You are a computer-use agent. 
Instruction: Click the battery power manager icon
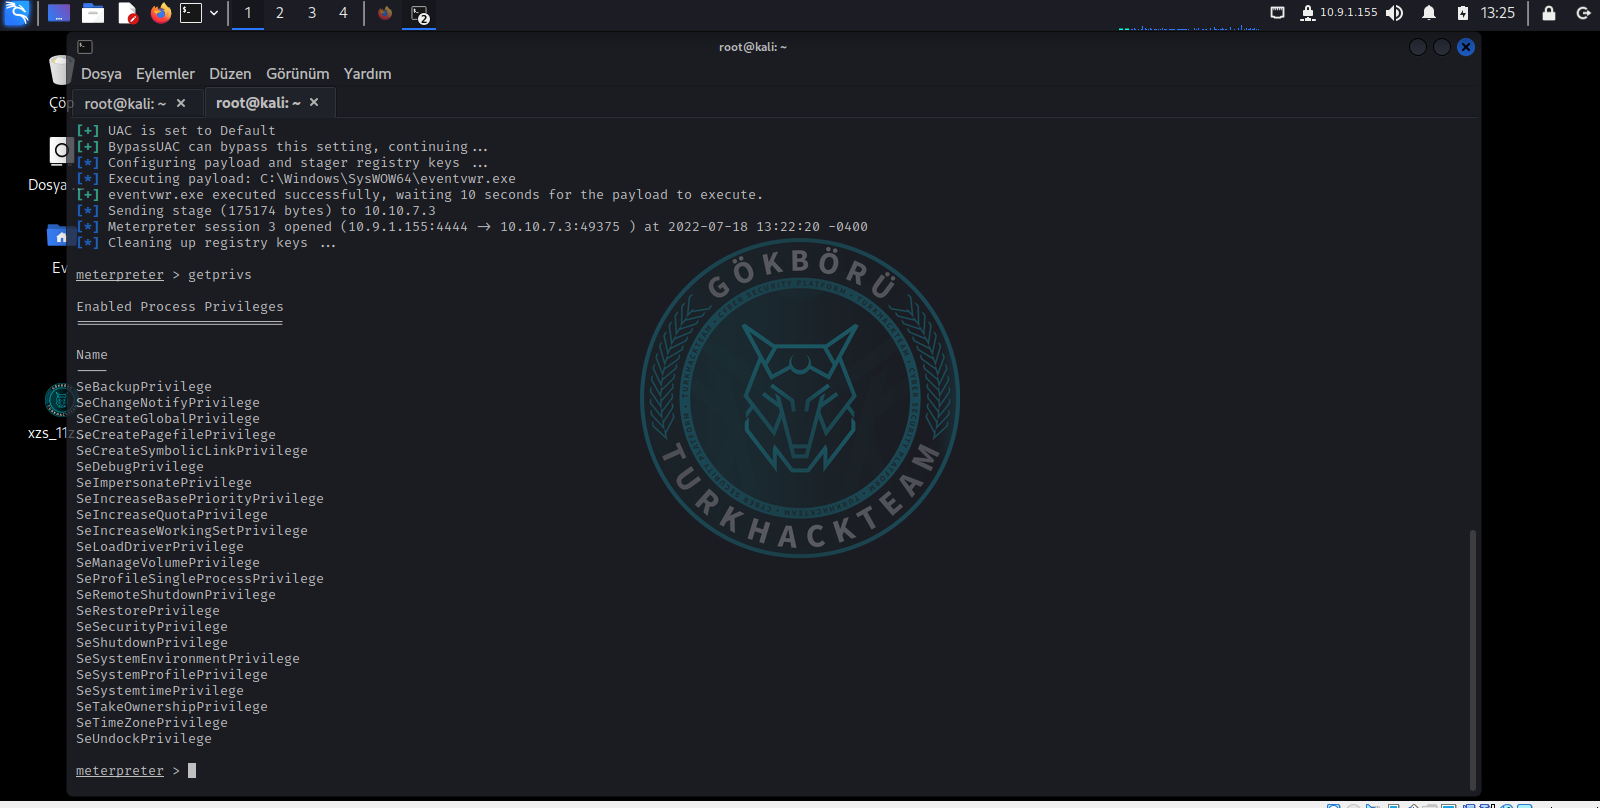1463,13
